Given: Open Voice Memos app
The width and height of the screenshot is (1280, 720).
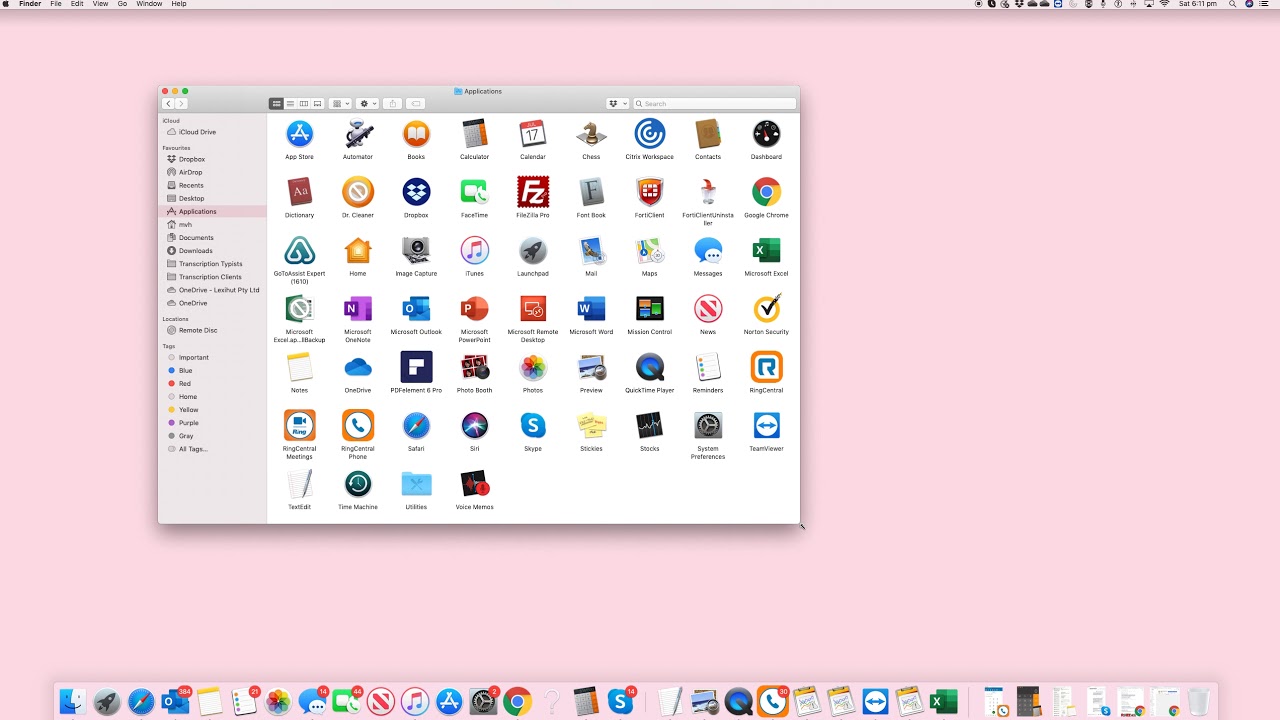Looking at the screenshot, I should [475, 484].
